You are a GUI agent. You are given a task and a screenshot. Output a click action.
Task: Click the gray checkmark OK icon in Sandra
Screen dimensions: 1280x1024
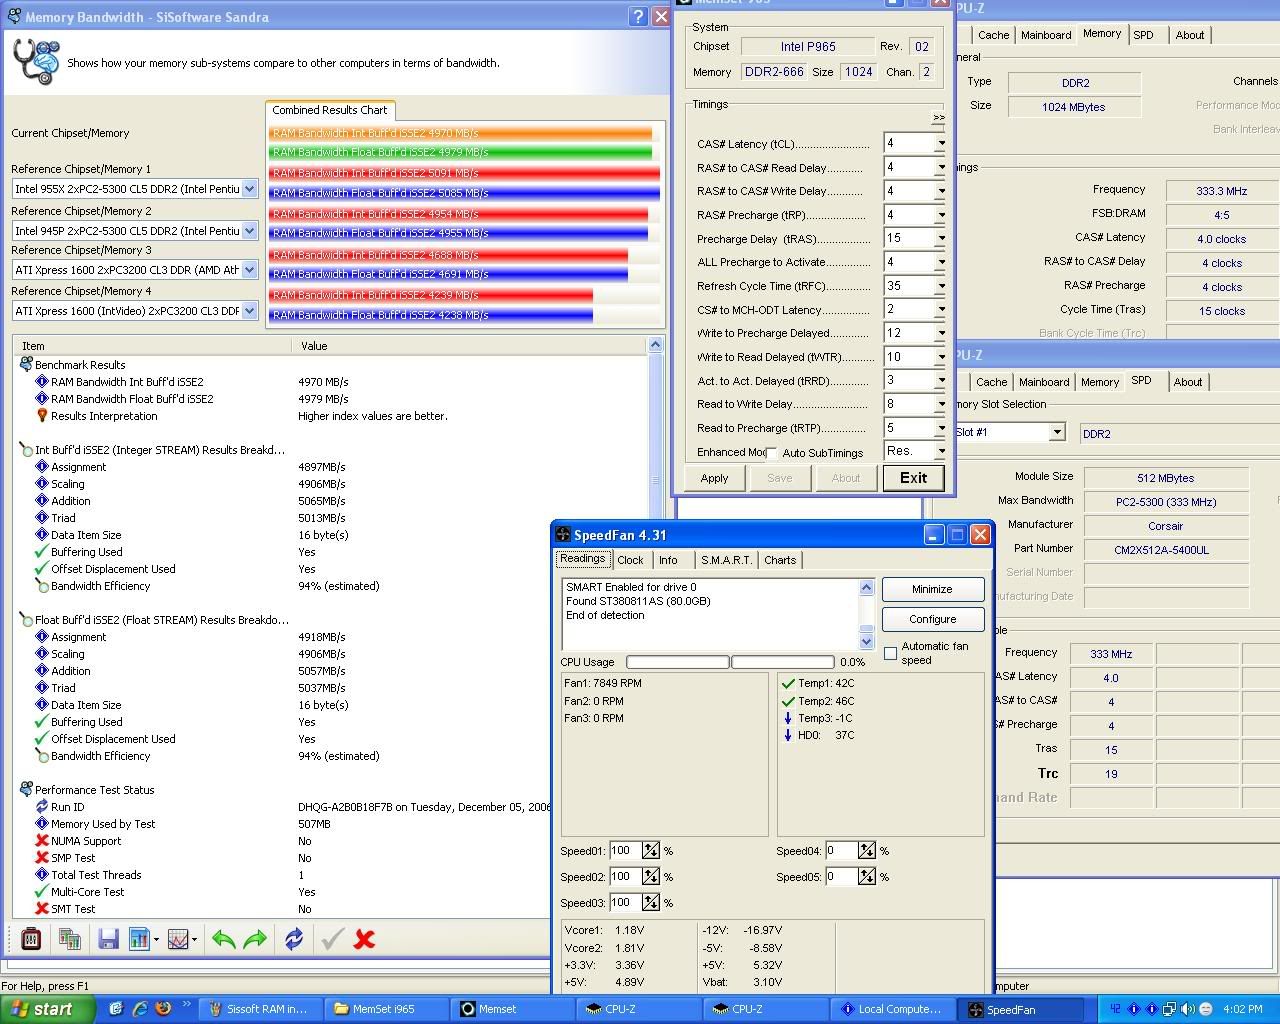point(332,939)
